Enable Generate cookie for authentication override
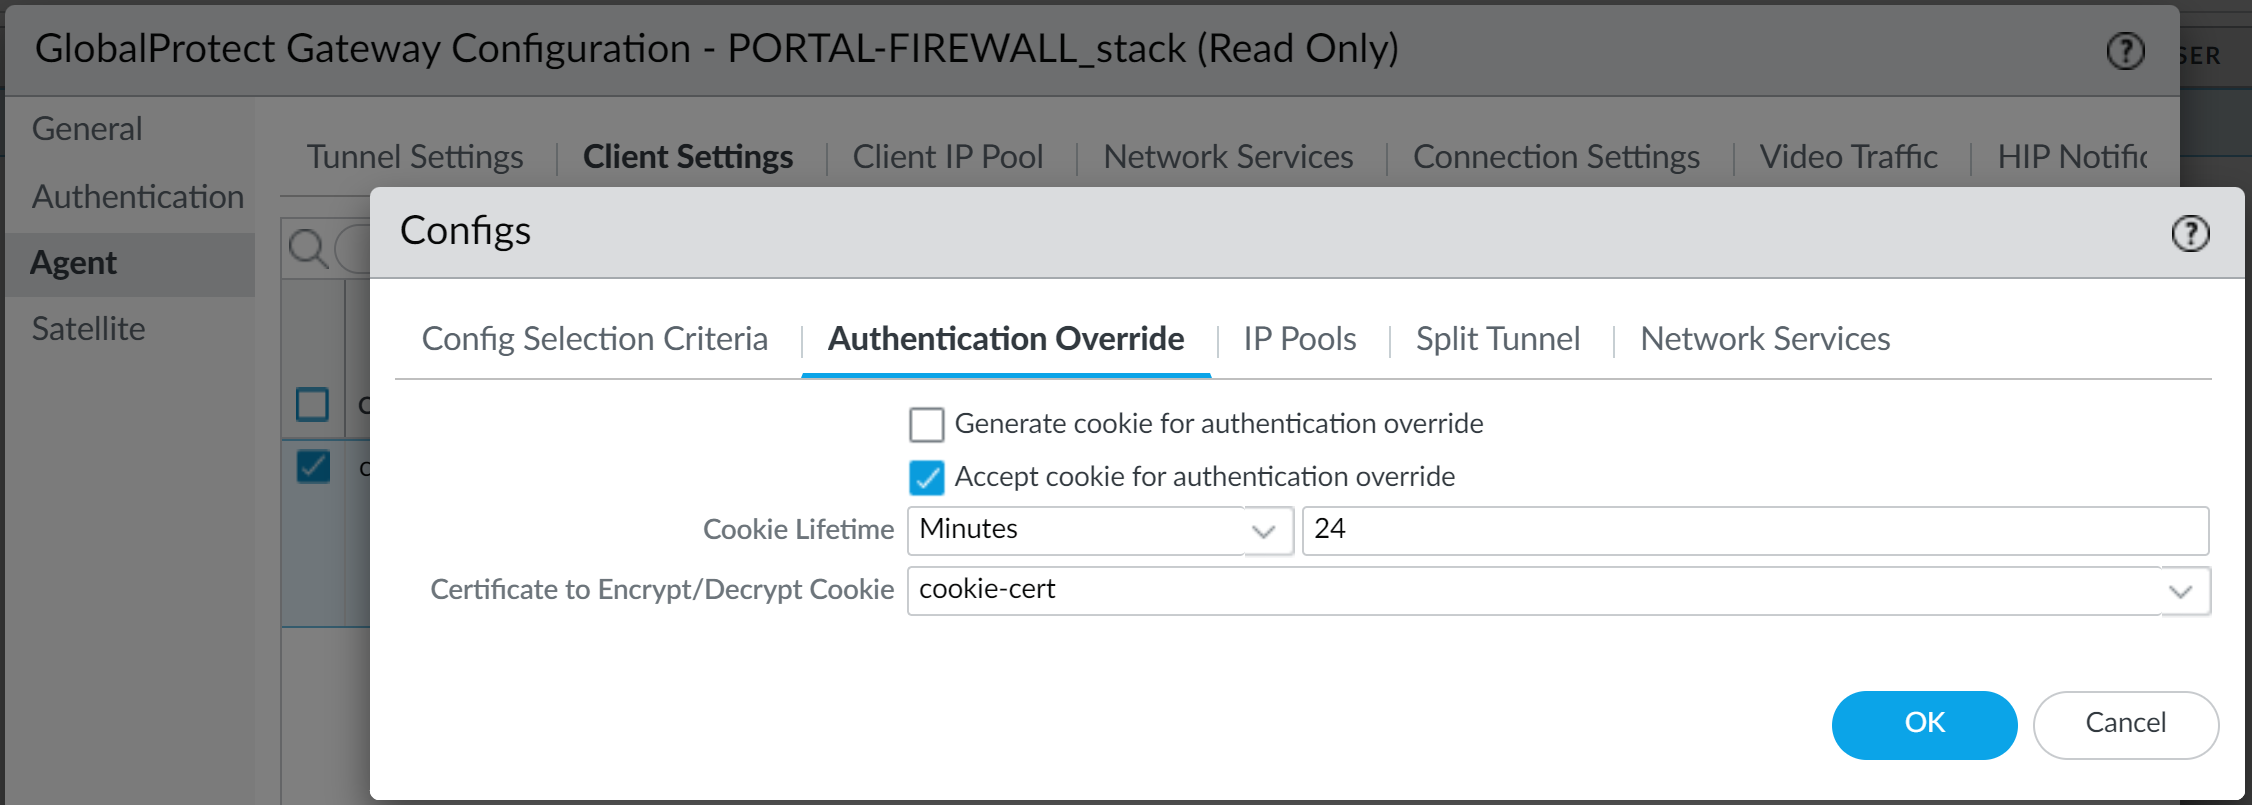The width and height of the screenshot is (2252, 805). [926, 424]
